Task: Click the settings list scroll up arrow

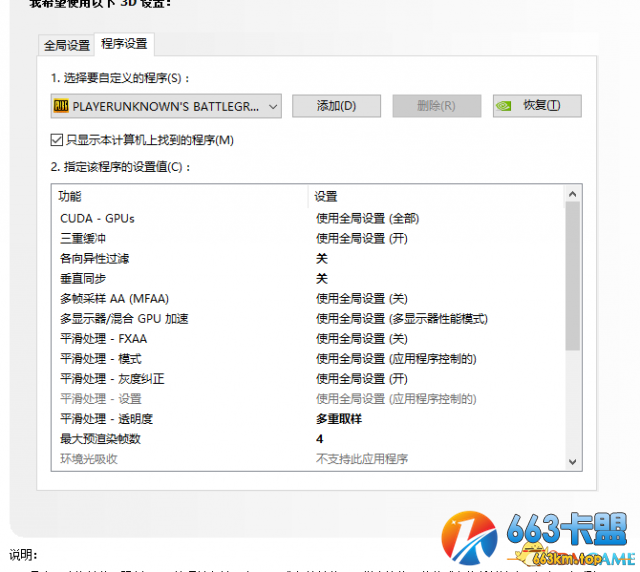Action: [x=573, y=194]
